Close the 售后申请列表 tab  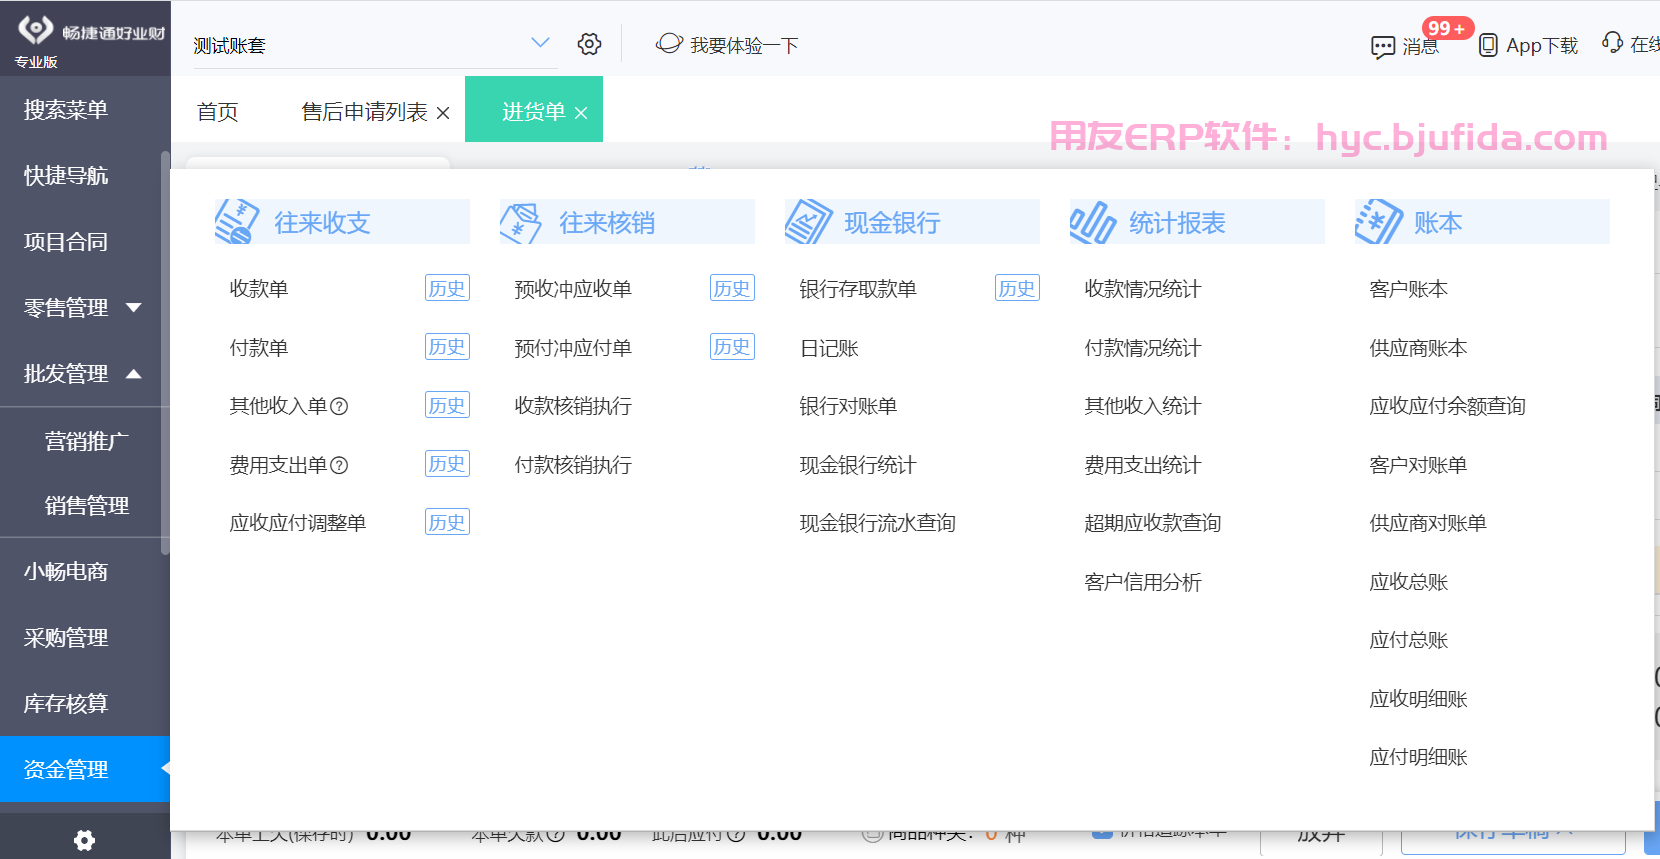pyautogui.click(x=443, y=113)
